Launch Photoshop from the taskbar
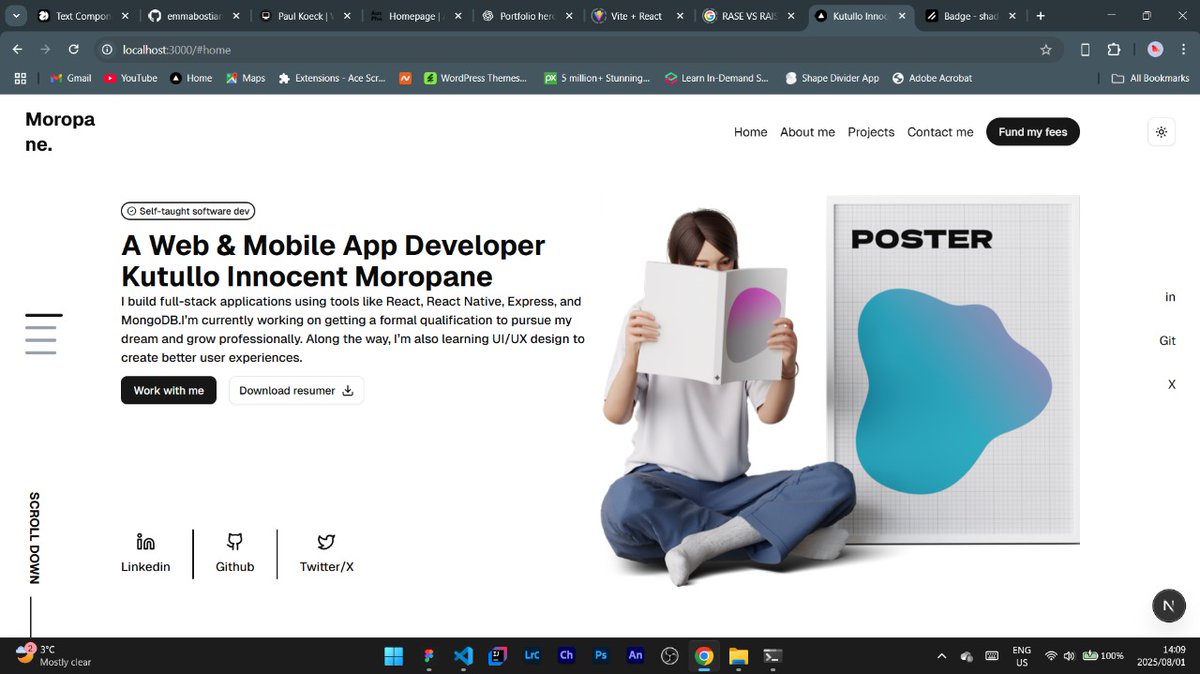Screen dimensions: 1200x674 pyautogui.click(x=600, y=656)
